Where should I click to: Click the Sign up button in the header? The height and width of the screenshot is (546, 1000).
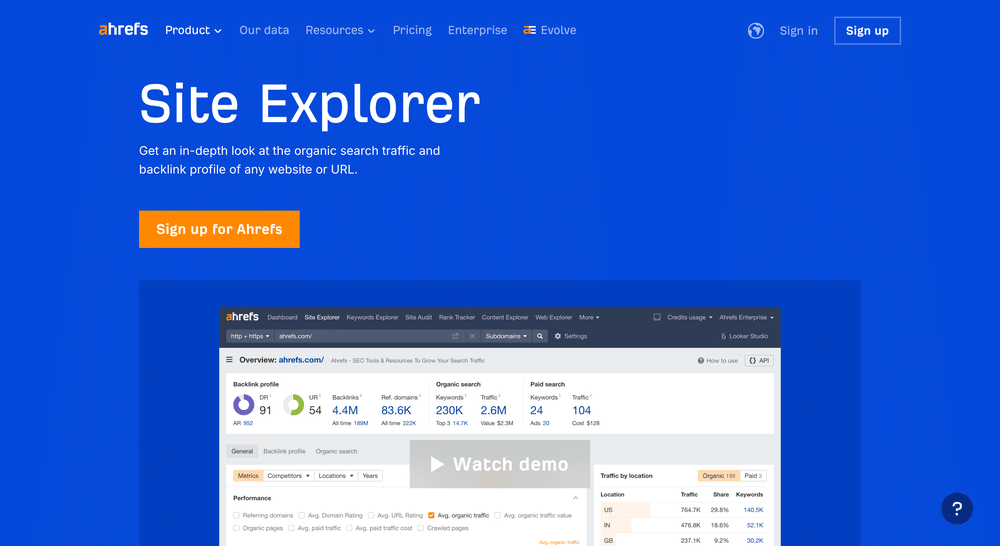tap(867, 31)
